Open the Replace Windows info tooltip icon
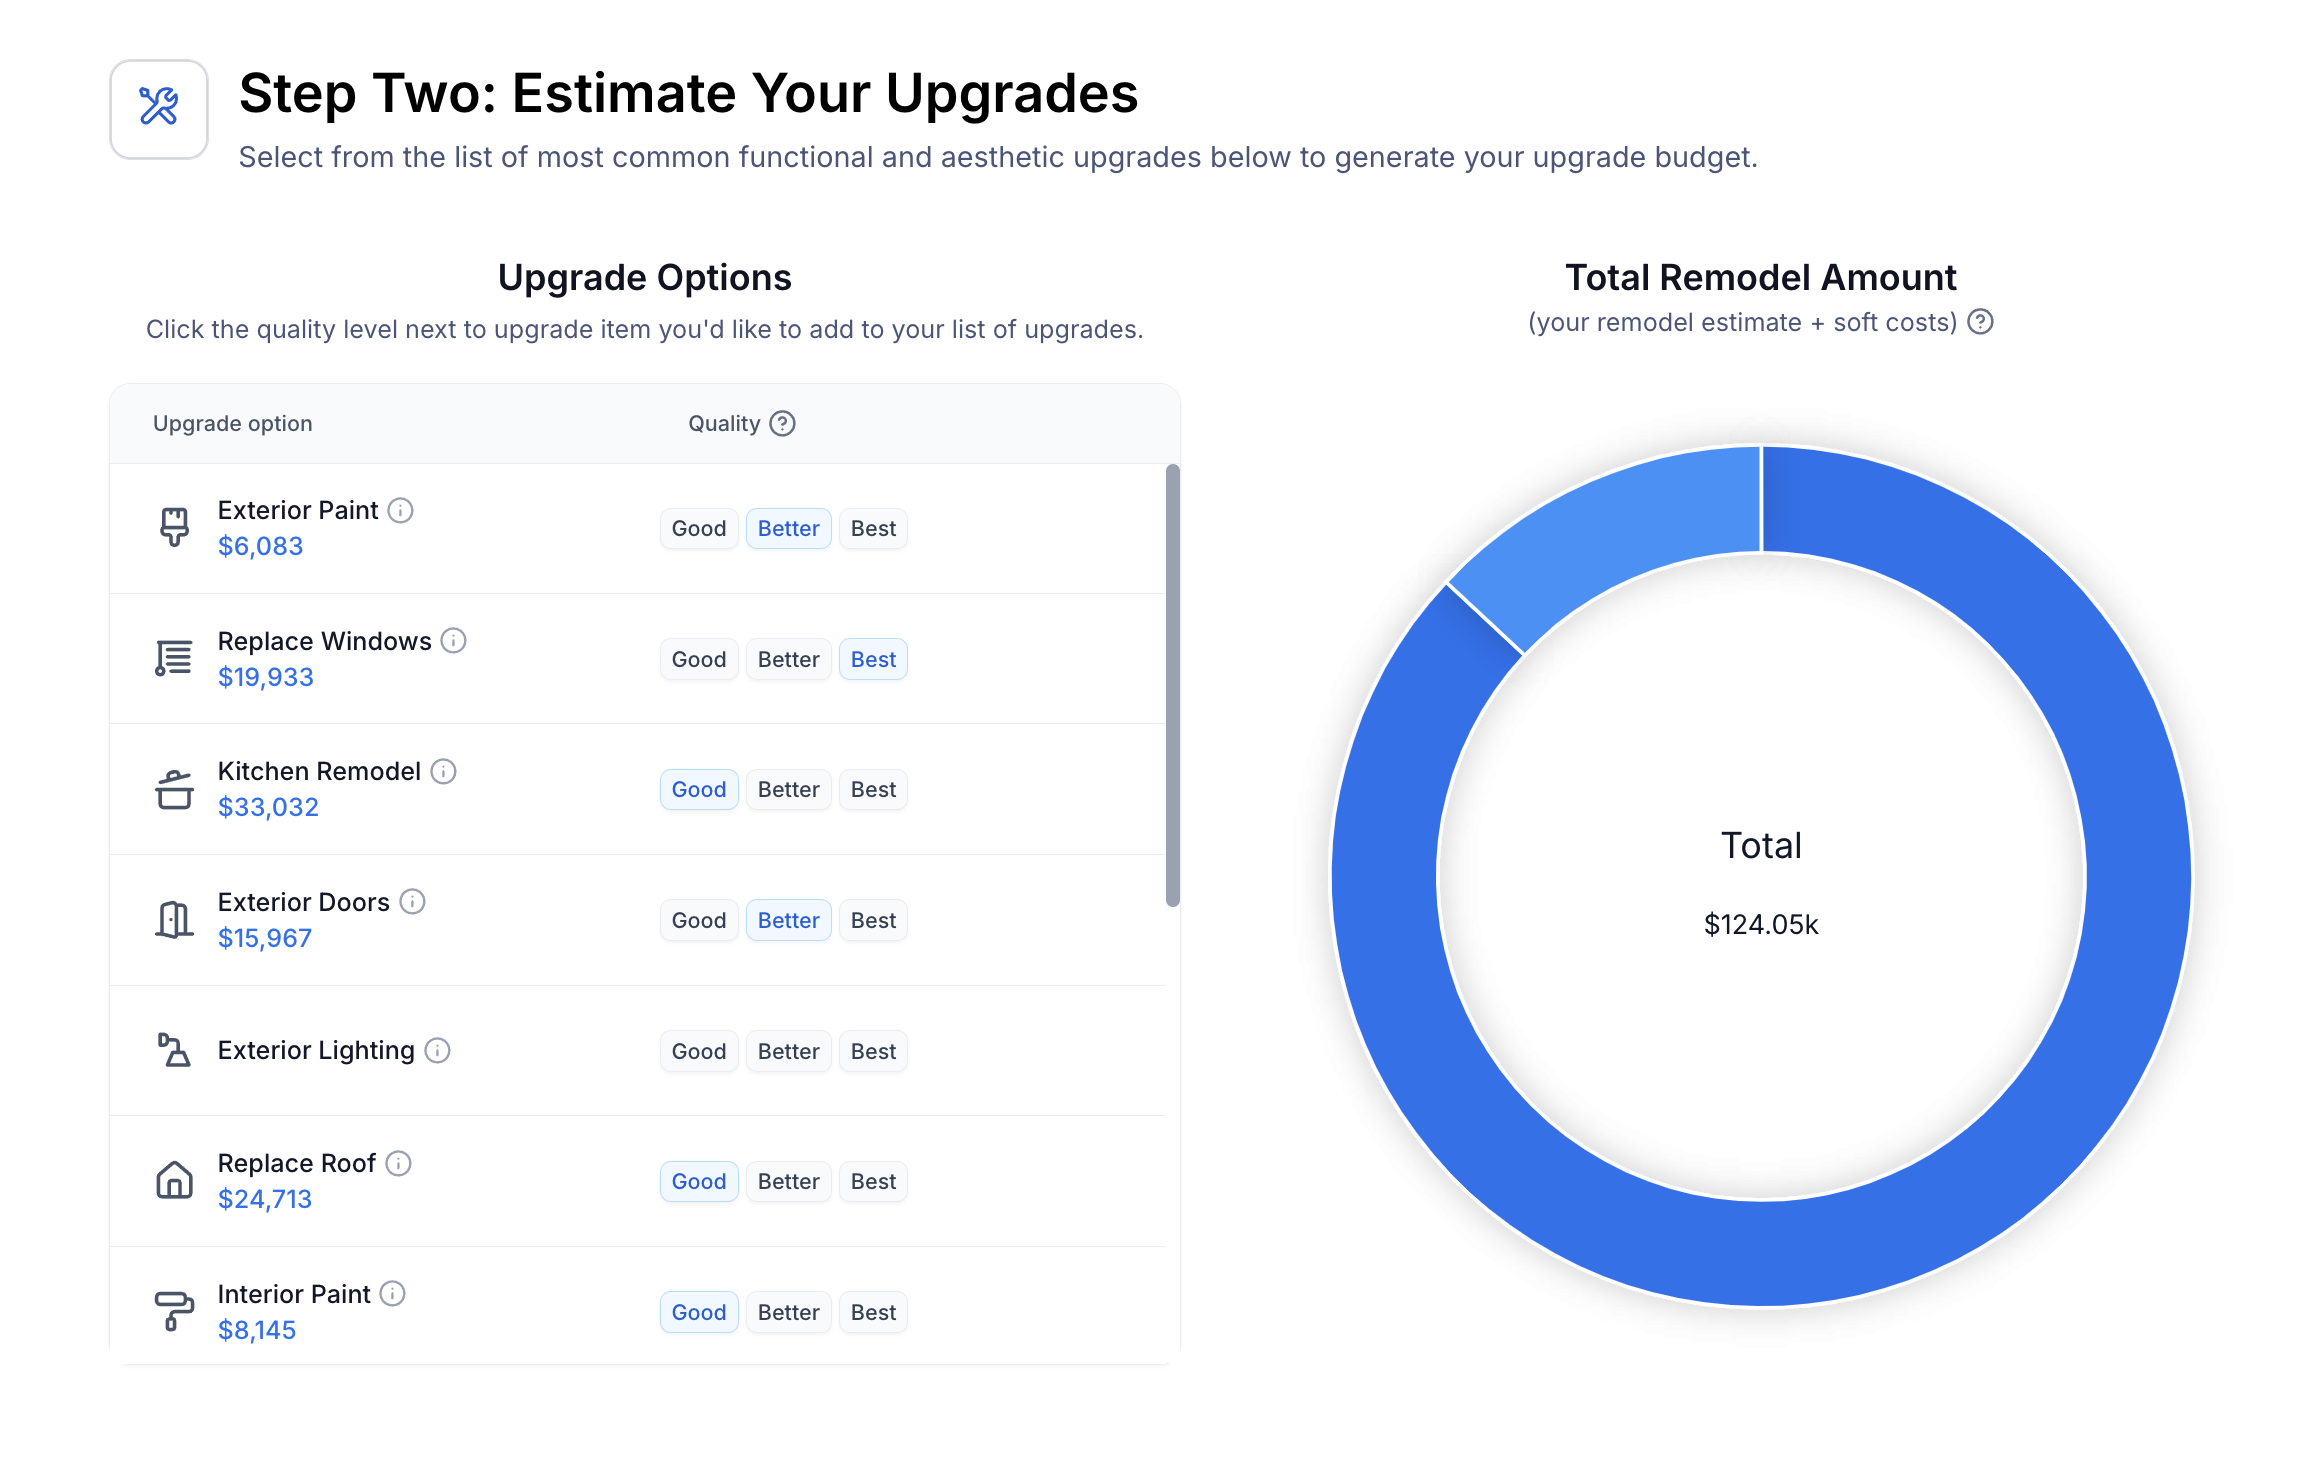Viewport: 2322px width, 1478px height. pos(454,641)
